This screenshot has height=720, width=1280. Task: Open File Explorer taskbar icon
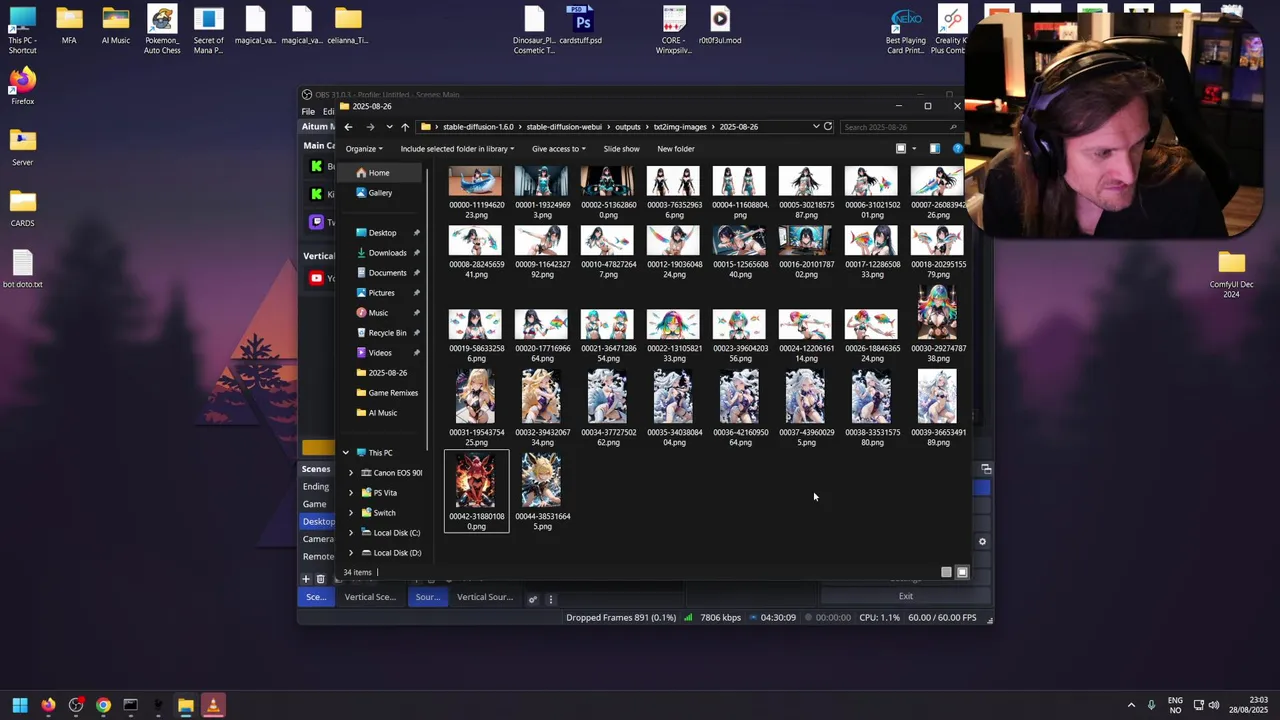(185, 705)
